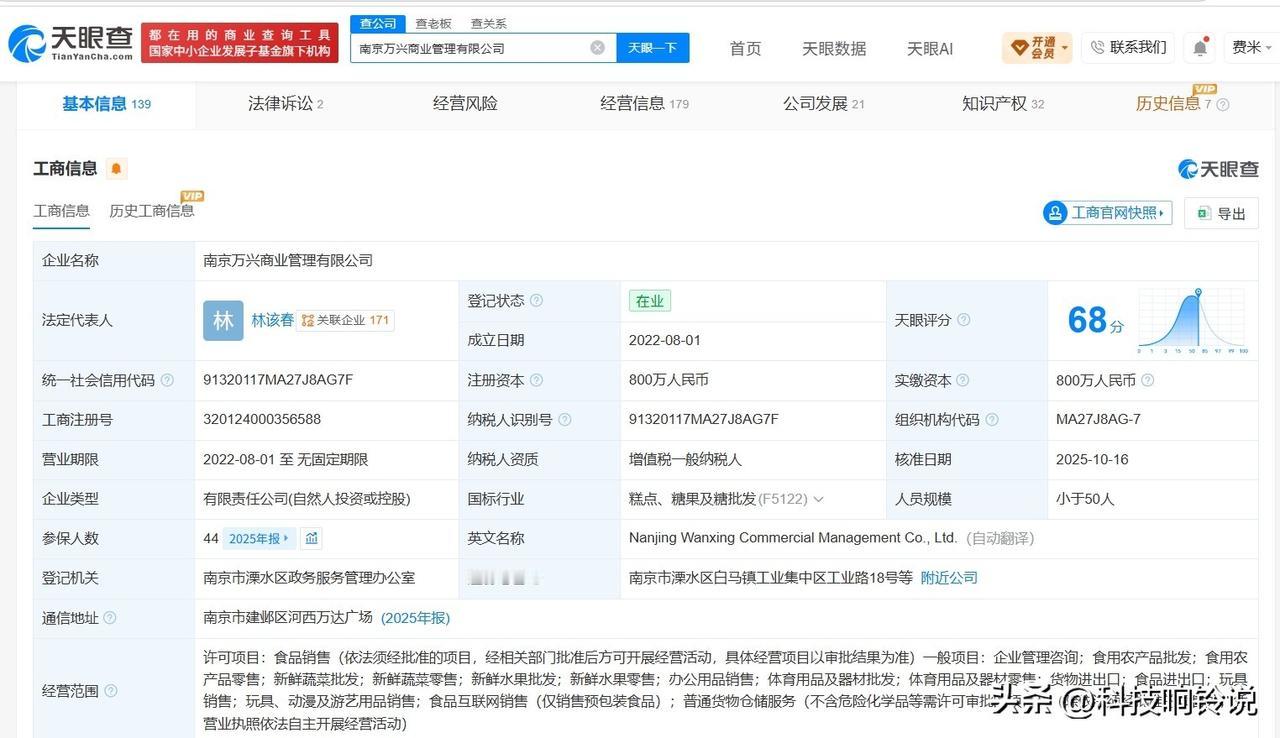Open the 公司发展 tab
This screenshot has height=738, width=1280.
click(823, 104)
